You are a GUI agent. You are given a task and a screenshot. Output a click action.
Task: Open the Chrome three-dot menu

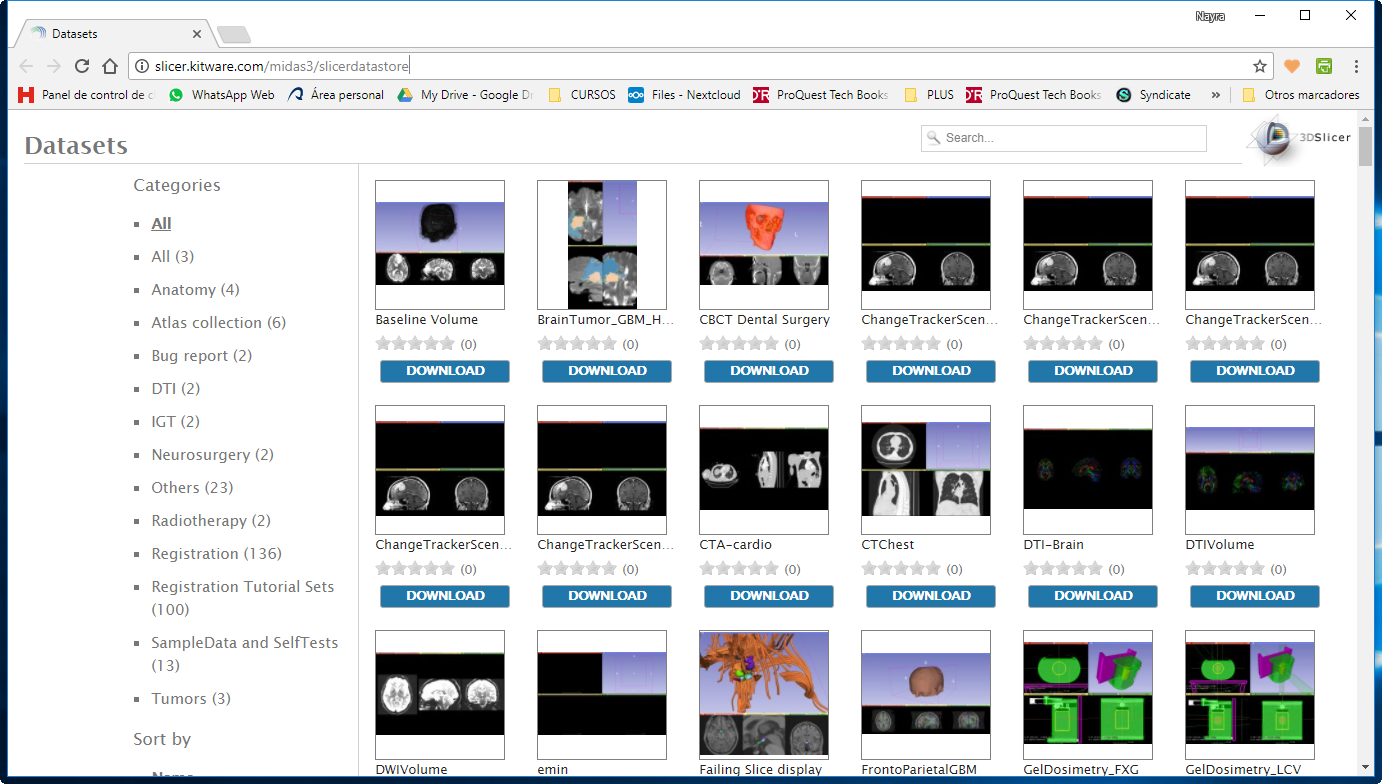[x=1356, y=66]
